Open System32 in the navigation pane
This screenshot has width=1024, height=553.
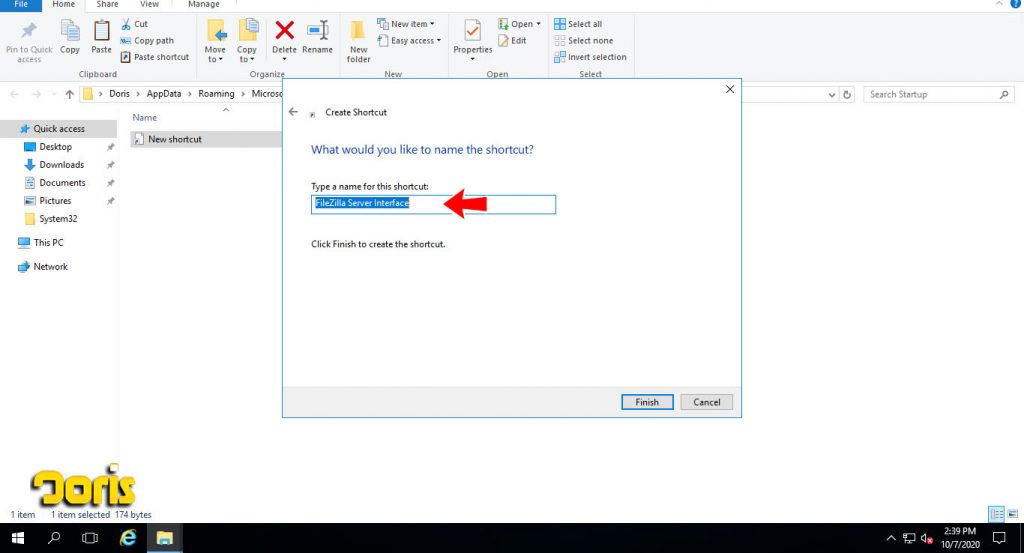point(58,219)
